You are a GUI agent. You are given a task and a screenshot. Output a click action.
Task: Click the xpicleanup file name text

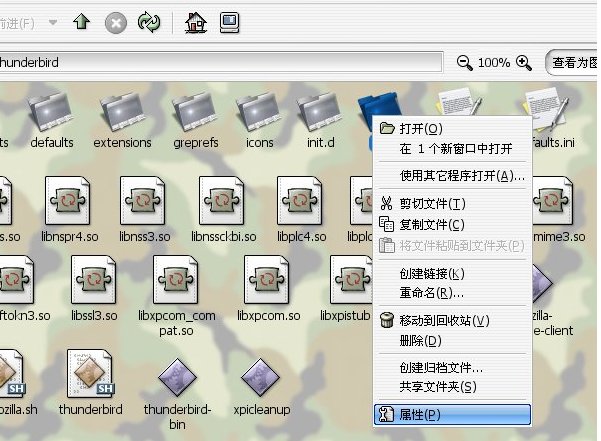point(262,410)
